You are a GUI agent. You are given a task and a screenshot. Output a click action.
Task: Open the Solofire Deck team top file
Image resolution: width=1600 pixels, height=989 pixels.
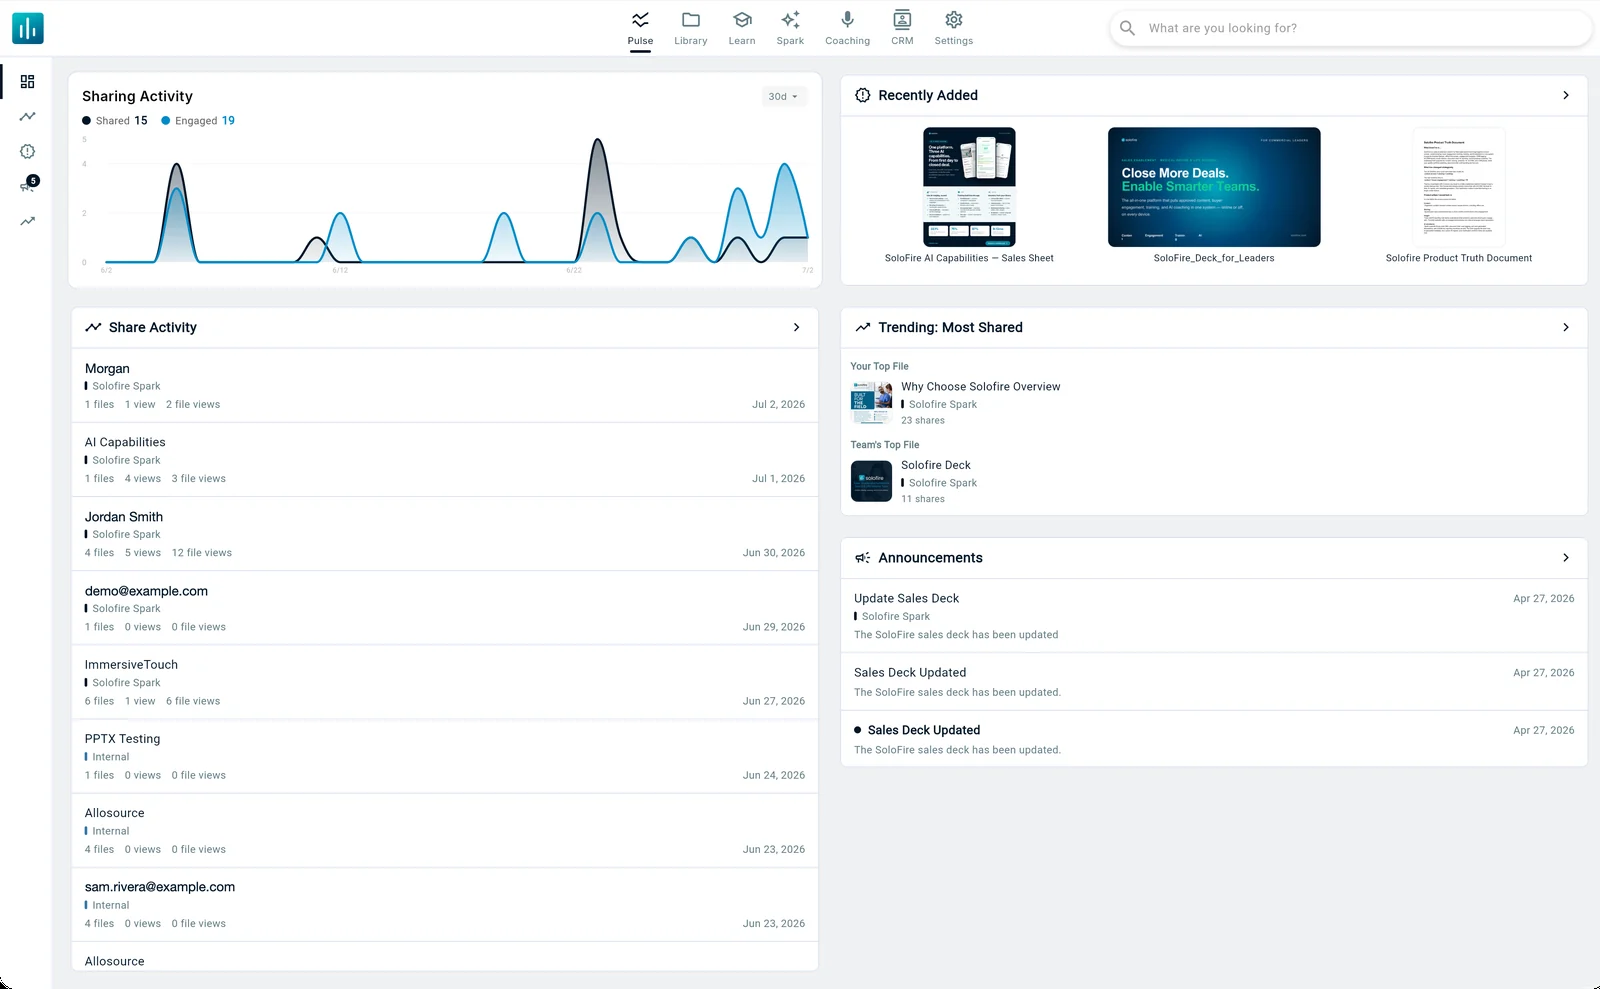tap(935, 465)
